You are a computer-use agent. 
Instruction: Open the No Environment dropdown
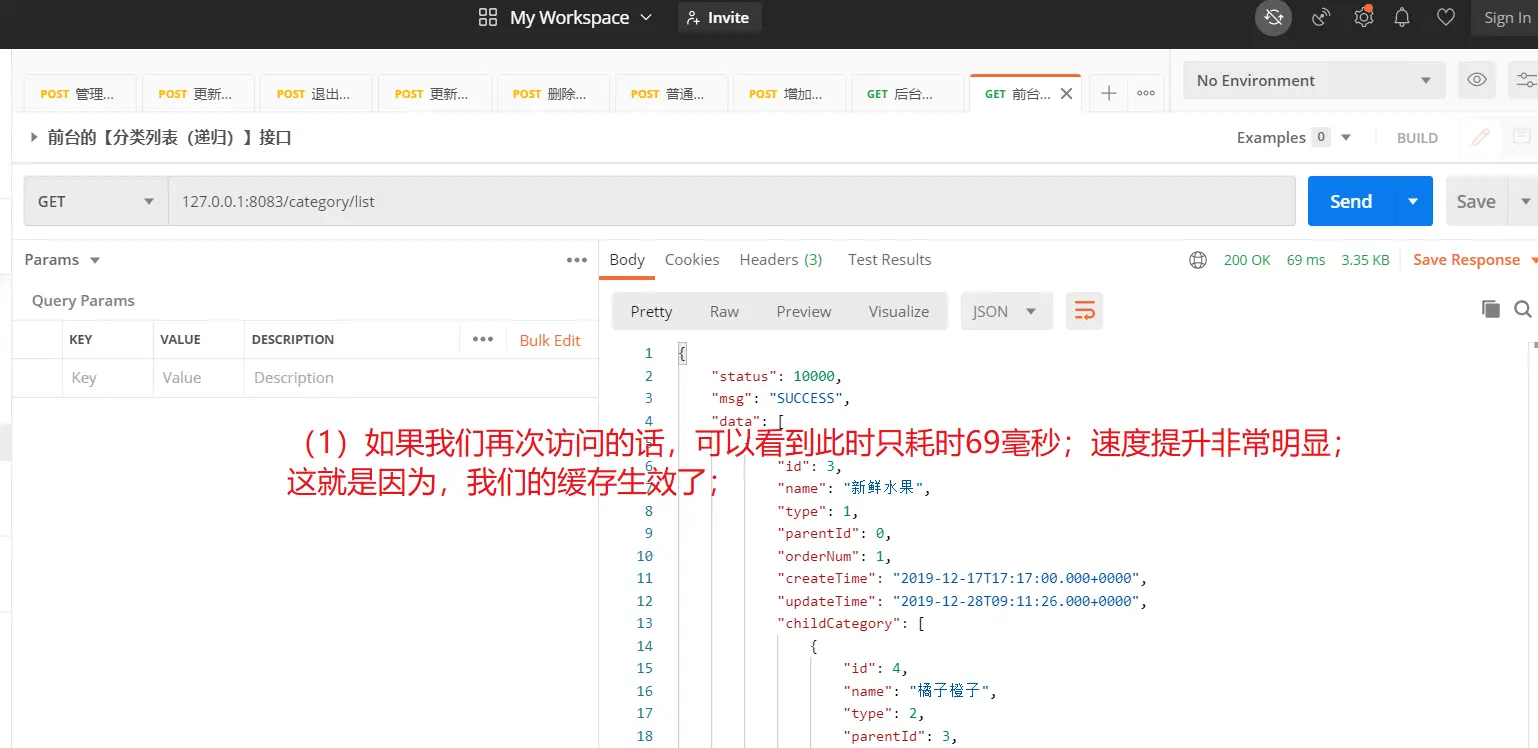coord(1313,80)
